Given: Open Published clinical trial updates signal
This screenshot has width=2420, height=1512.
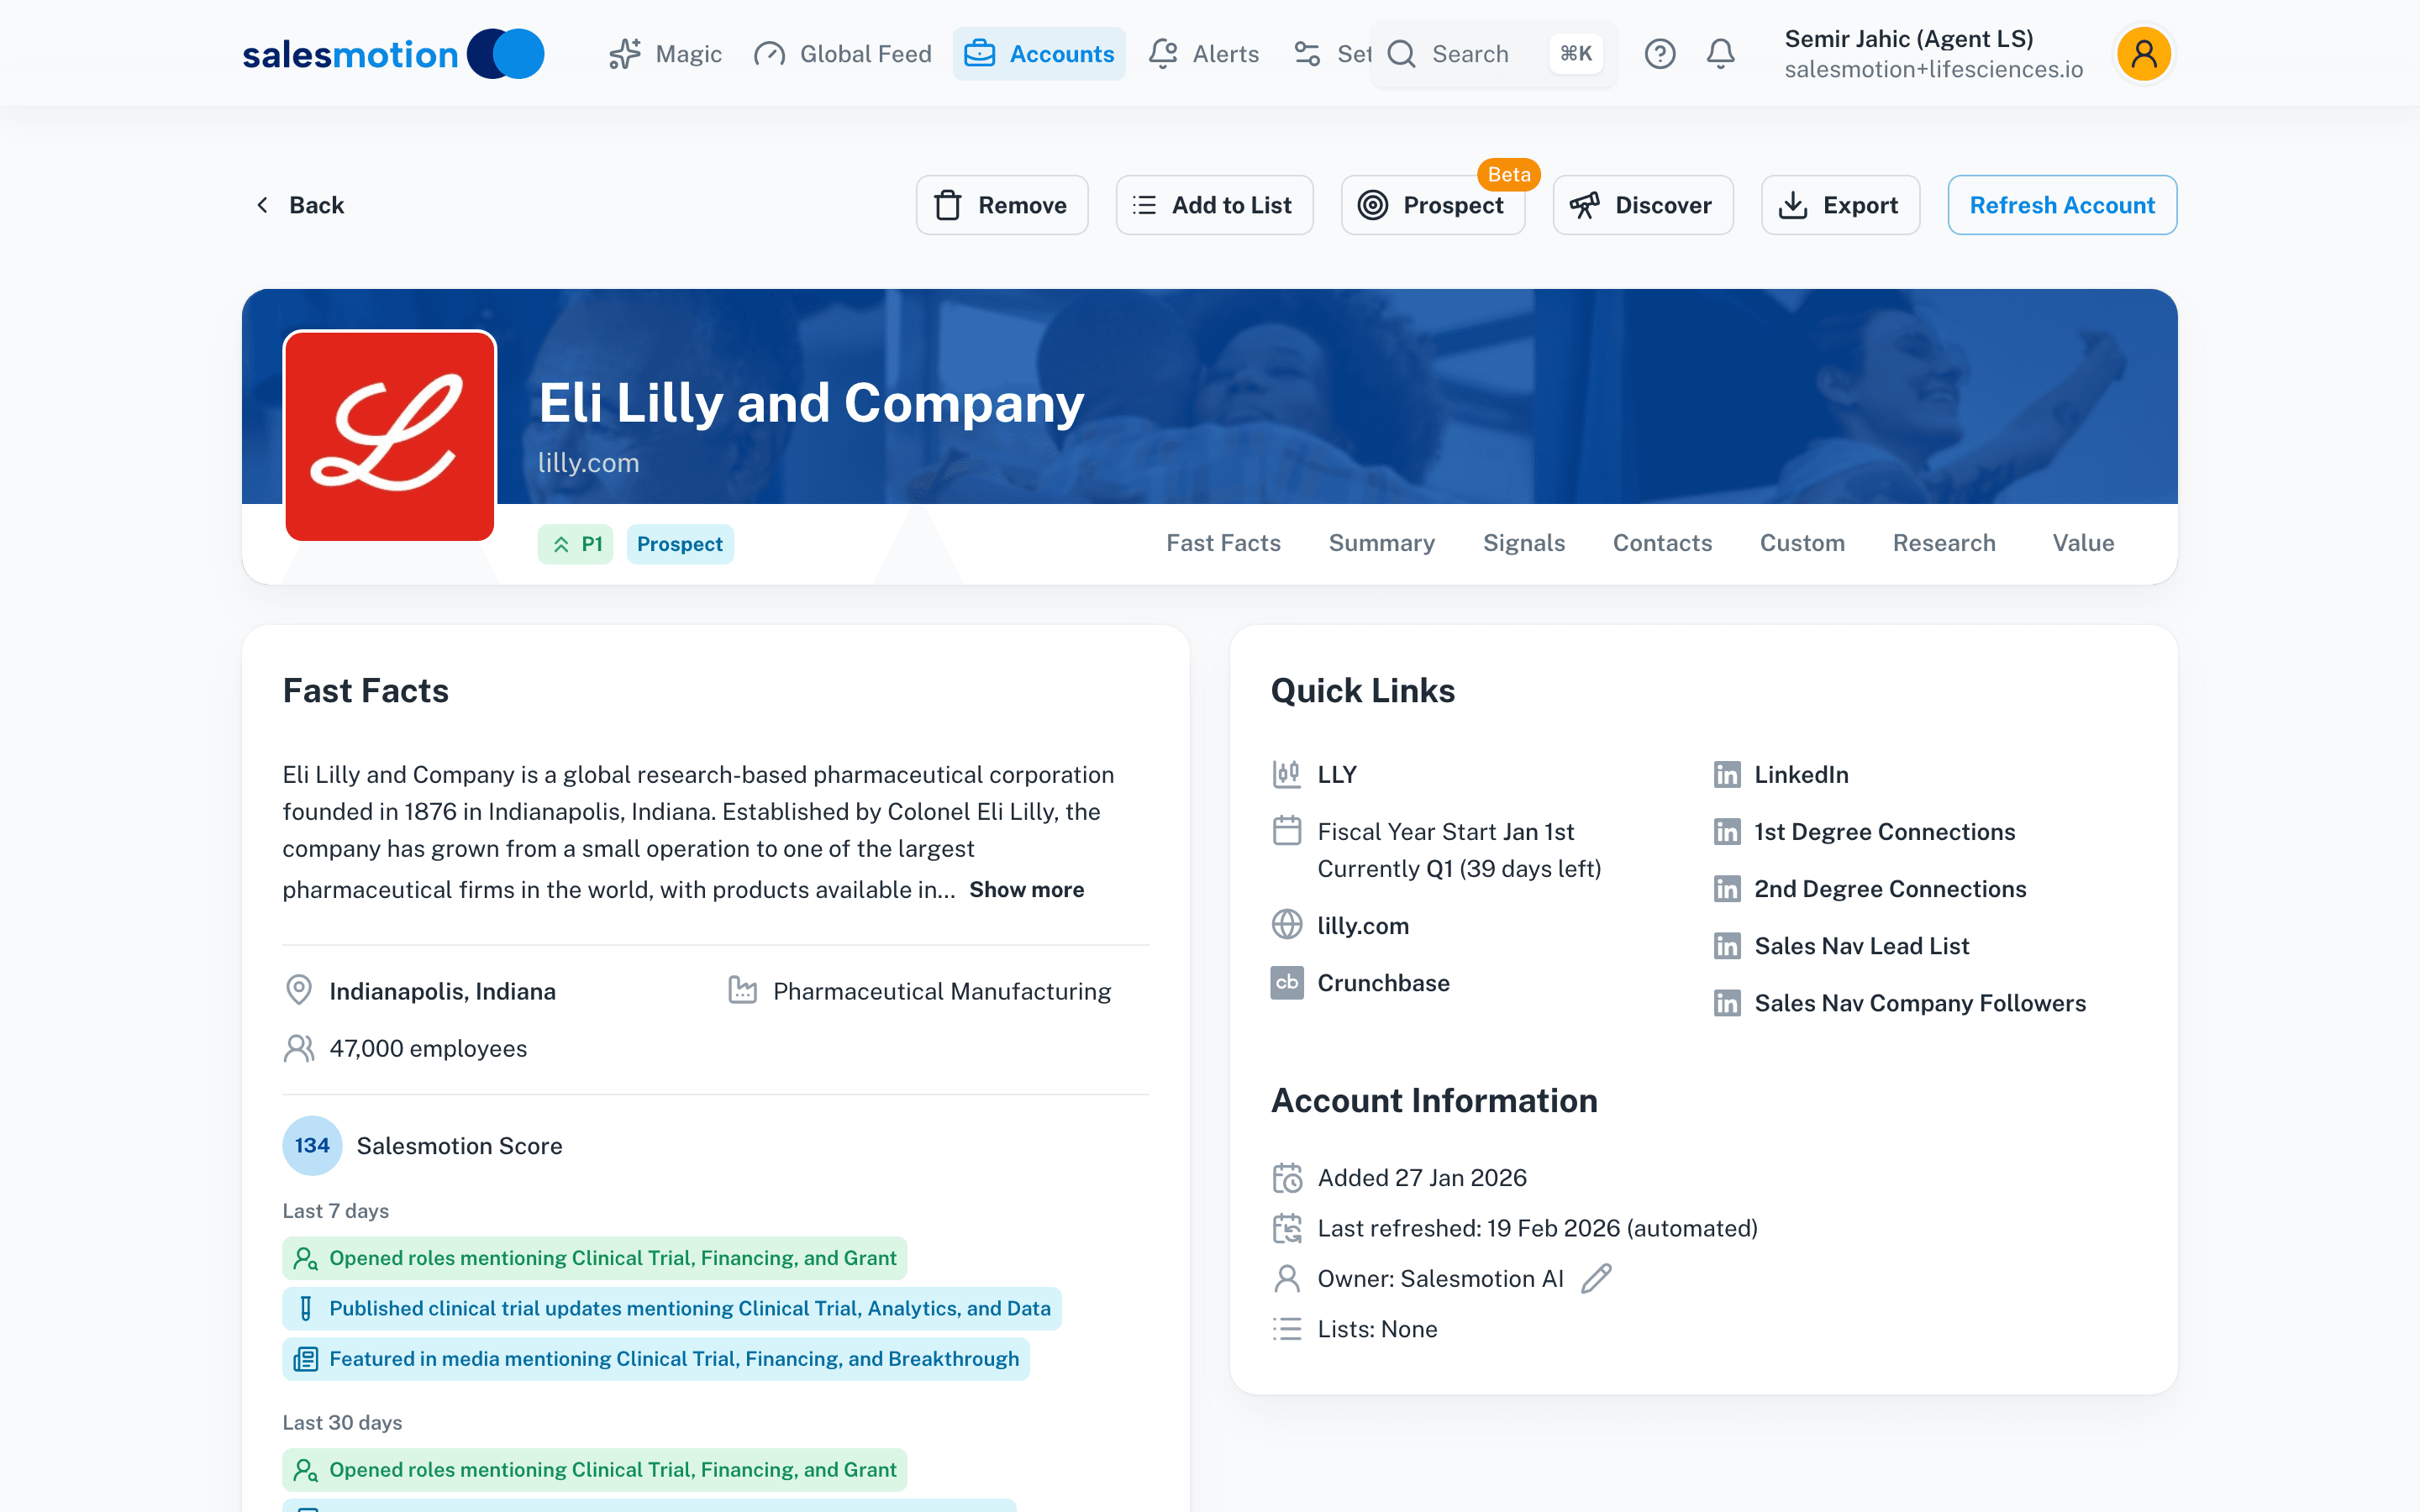Looking at the screenshot, I should 672,1308.
